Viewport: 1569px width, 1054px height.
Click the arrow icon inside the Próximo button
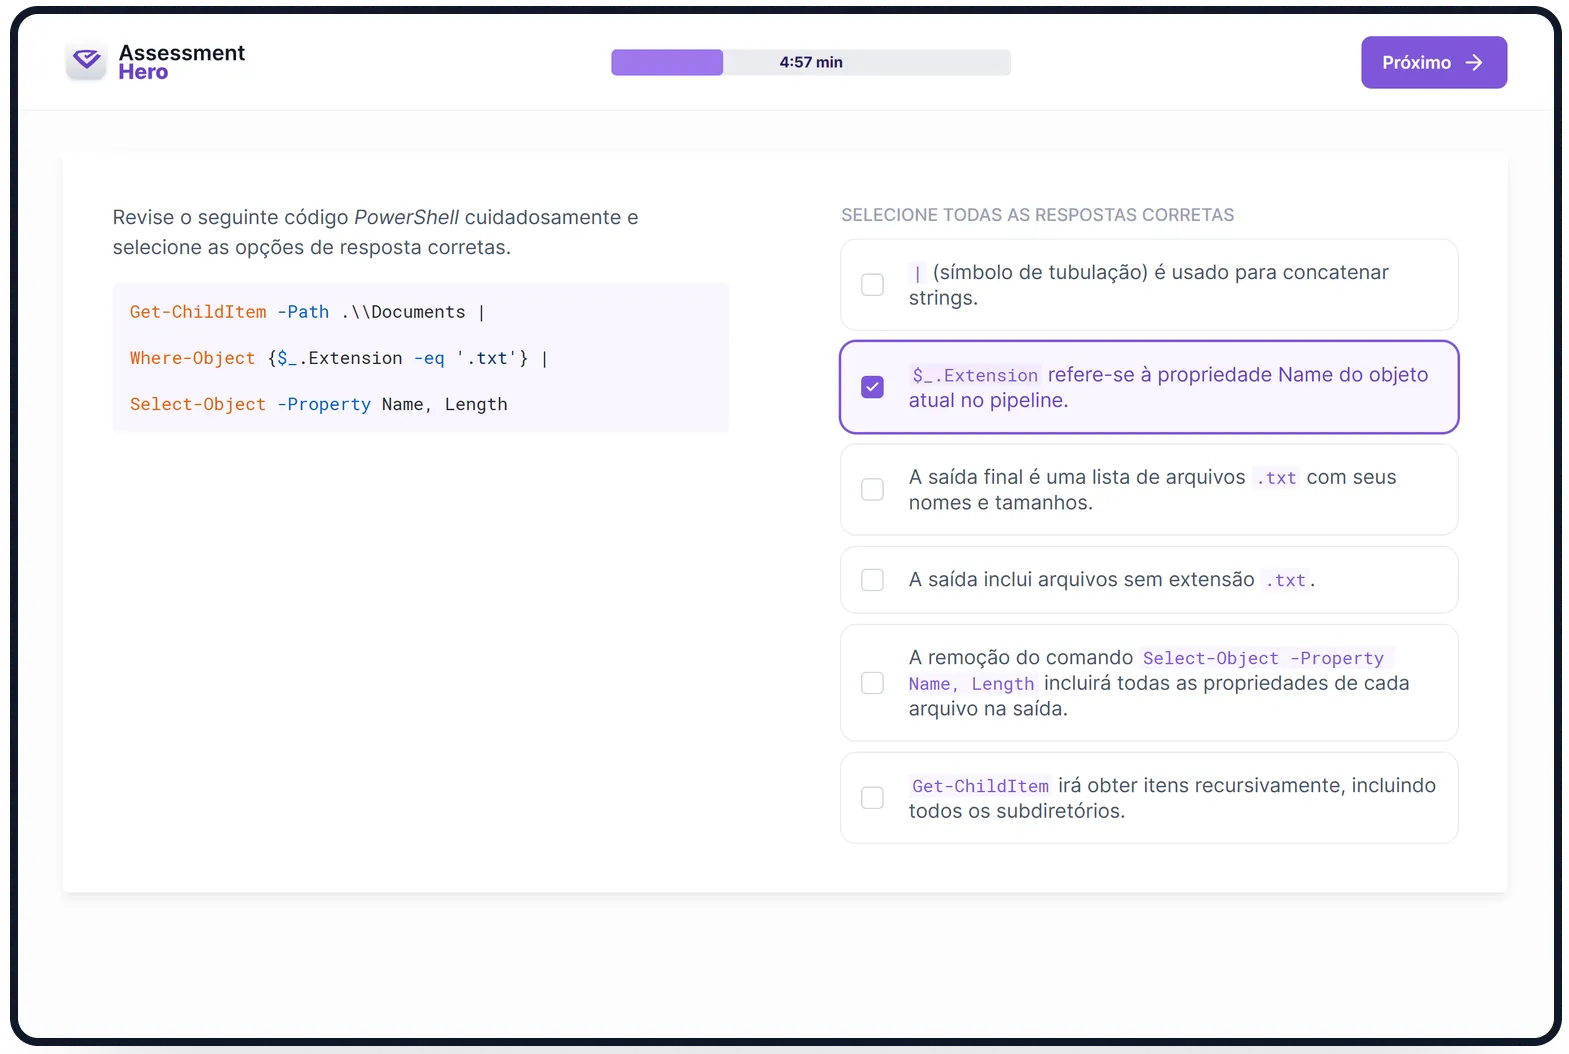pos(1473,63)
